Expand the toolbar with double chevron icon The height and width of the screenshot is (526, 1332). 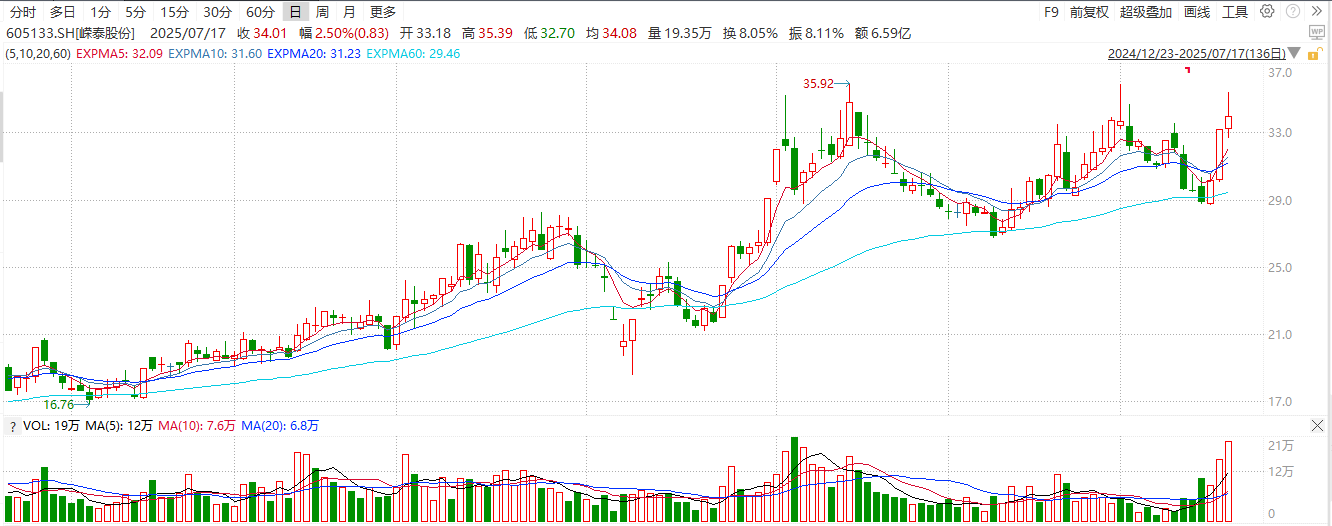1316,11
